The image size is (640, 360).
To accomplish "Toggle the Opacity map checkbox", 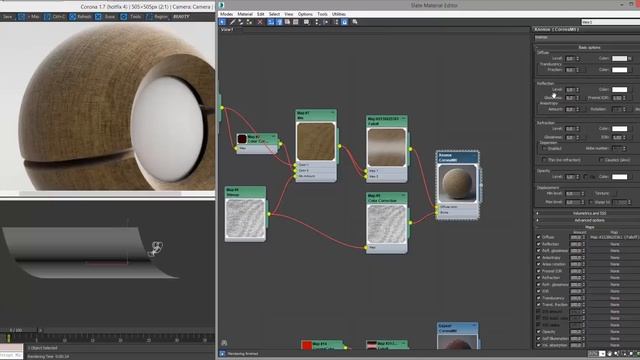I will pyautogui.click(x=538, y=332).
